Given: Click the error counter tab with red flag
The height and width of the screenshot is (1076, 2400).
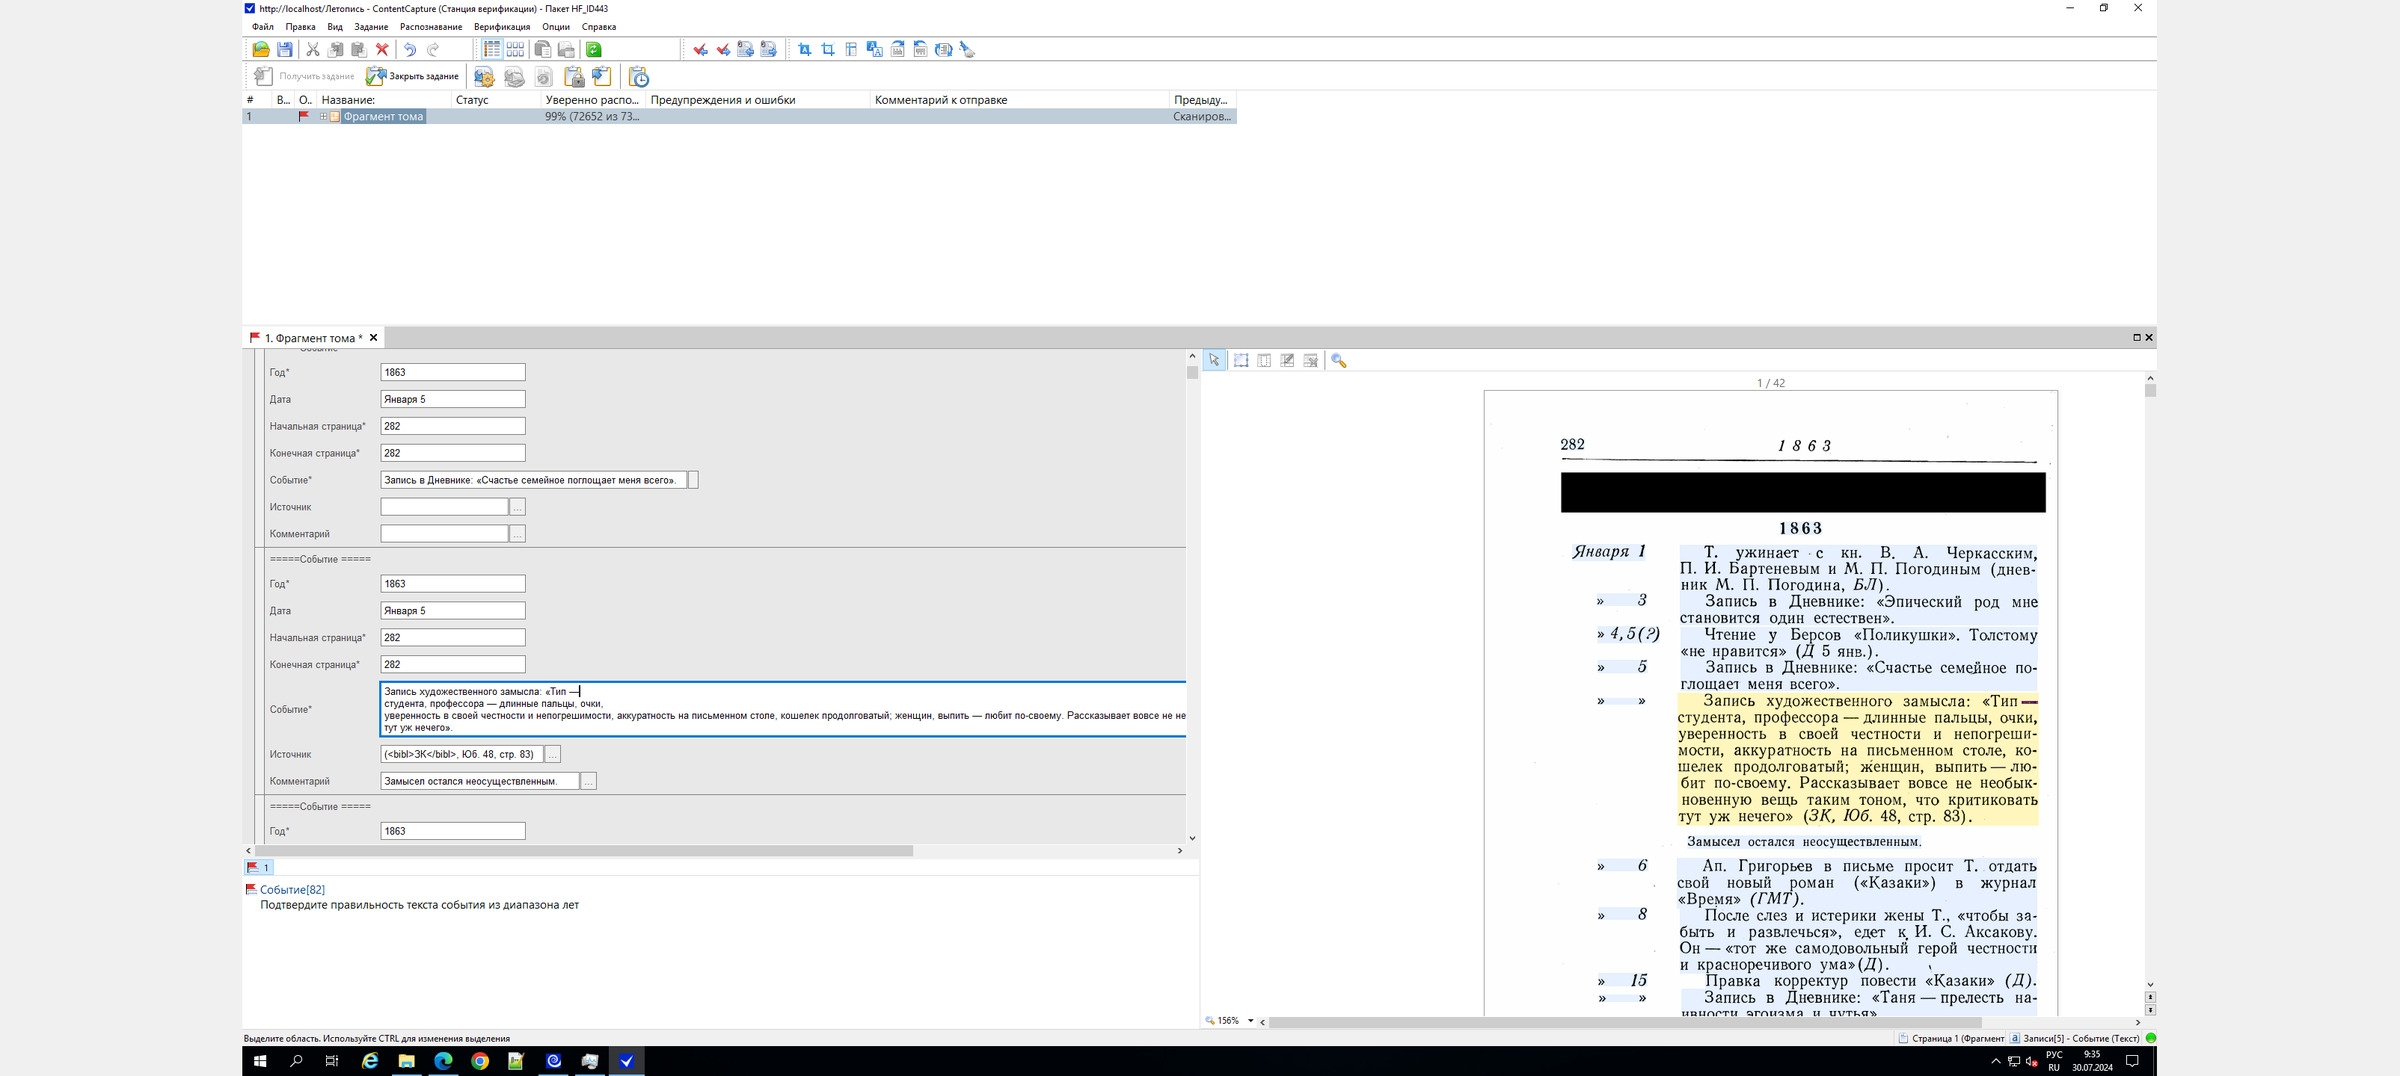Looking at the screenshot, I should click(259, 868).
